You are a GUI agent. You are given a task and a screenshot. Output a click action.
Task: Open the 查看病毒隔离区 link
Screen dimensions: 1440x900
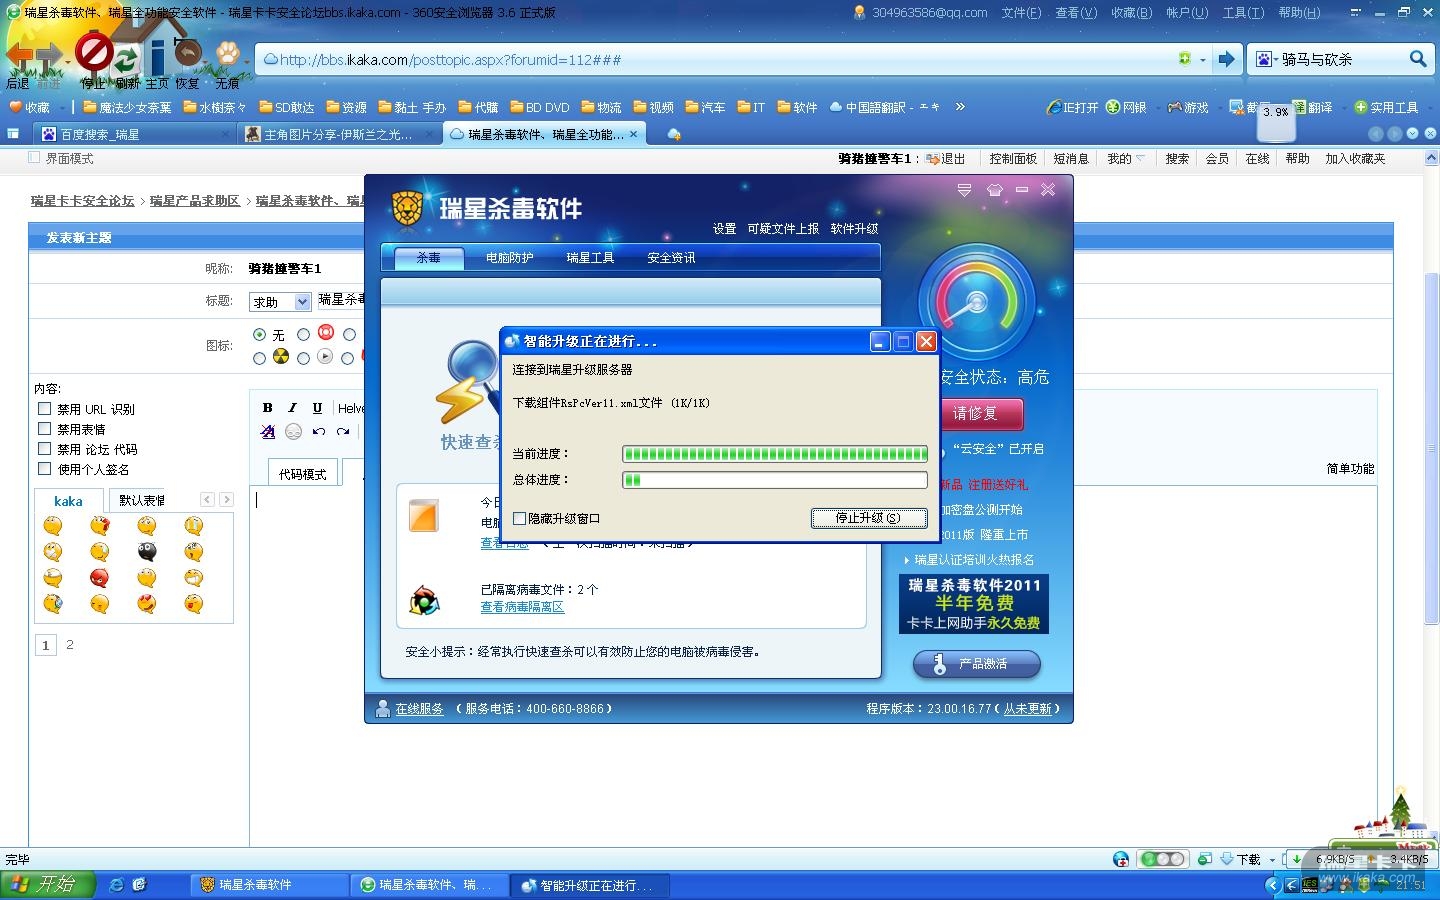(522, 608)
